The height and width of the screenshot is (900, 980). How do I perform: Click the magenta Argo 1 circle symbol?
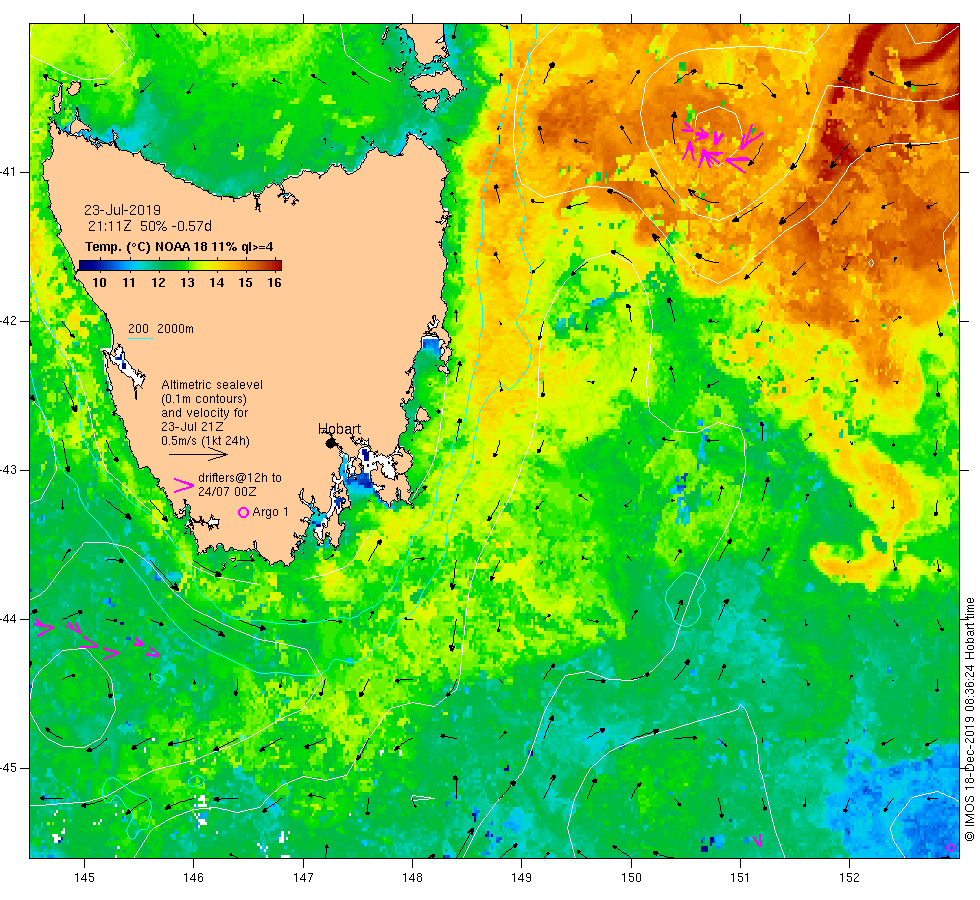pos(244,512)
